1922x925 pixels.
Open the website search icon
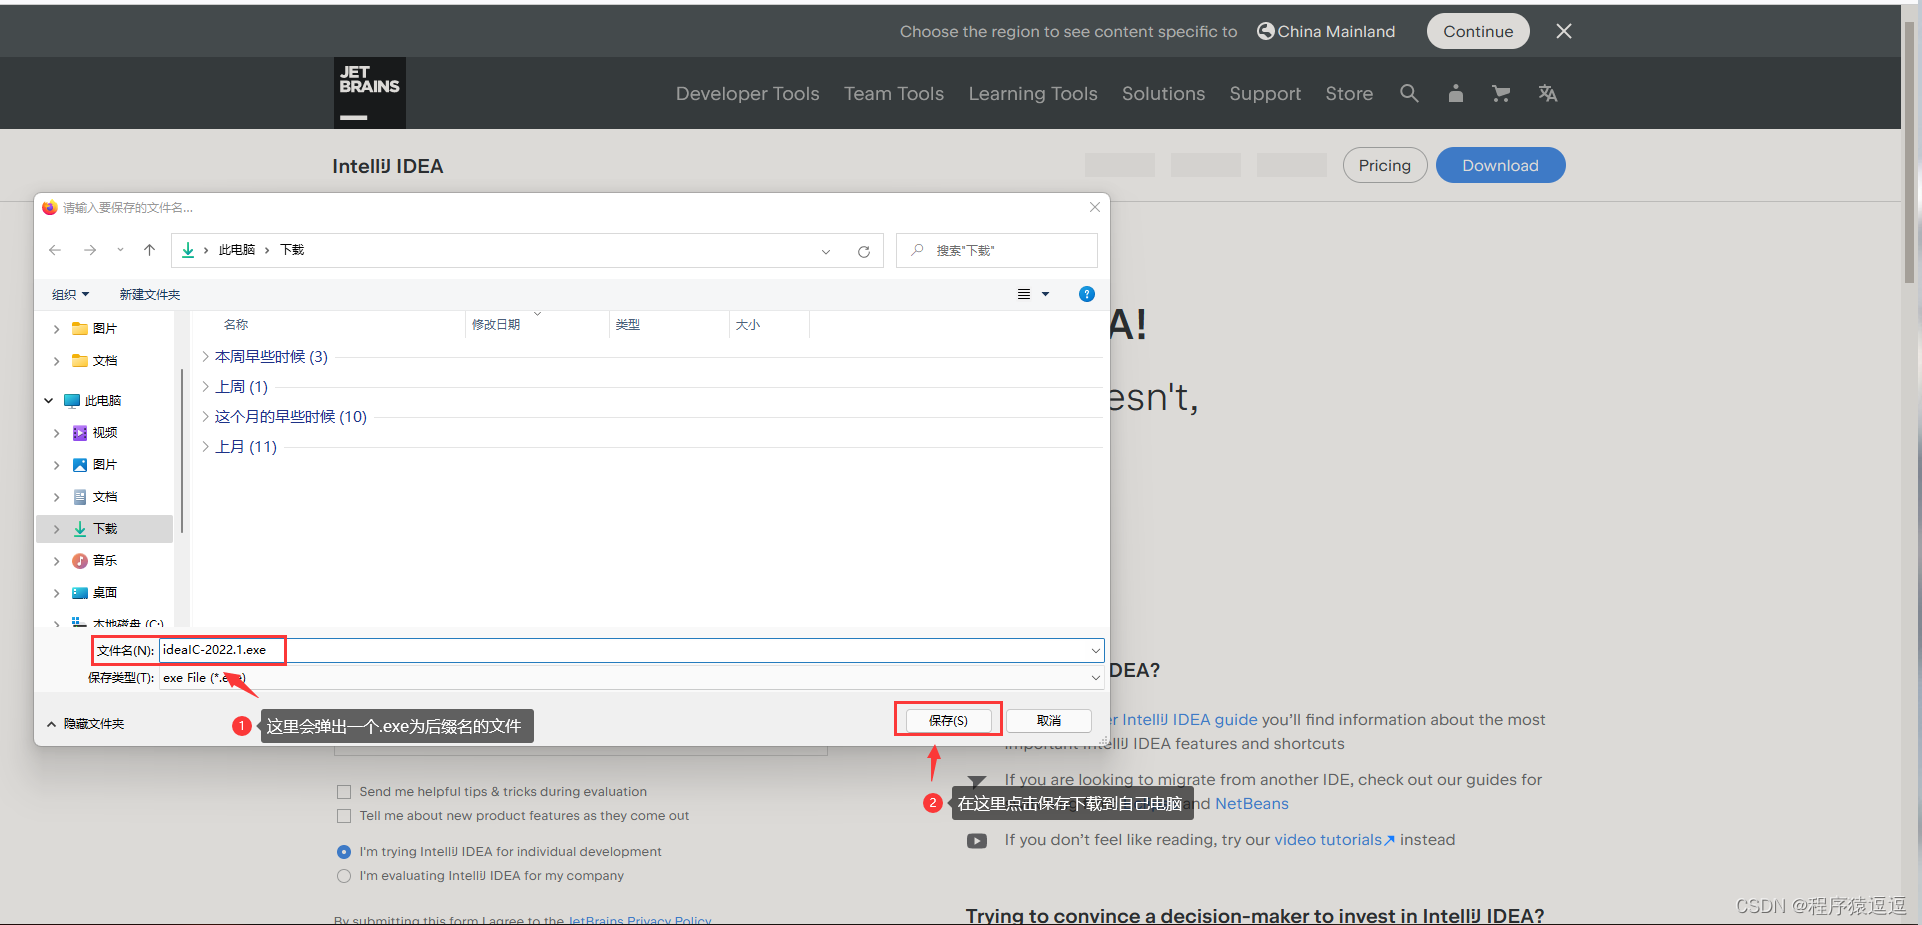1409,93
